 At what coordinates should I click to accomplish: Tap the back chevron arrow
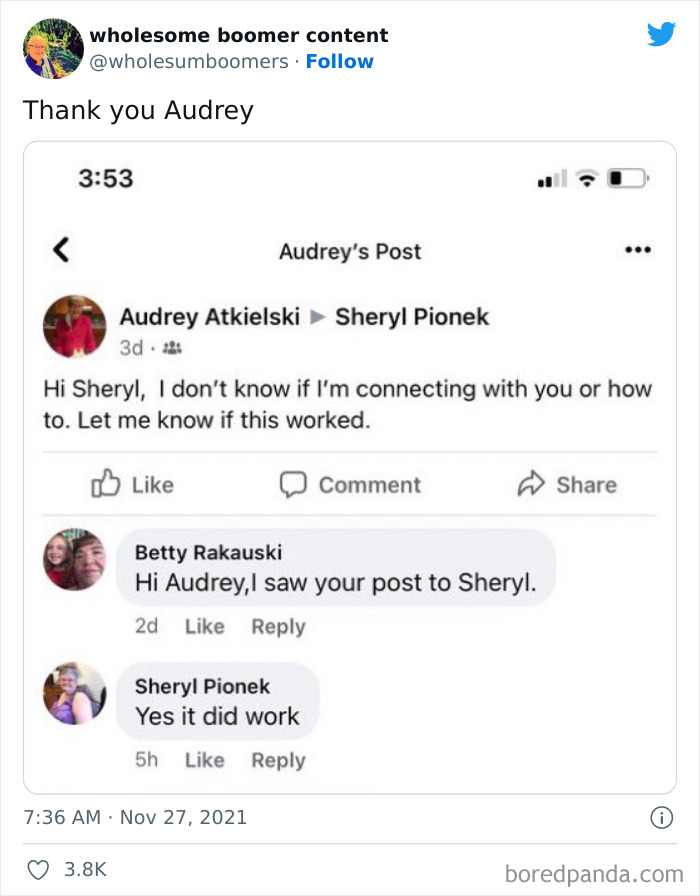60,250
